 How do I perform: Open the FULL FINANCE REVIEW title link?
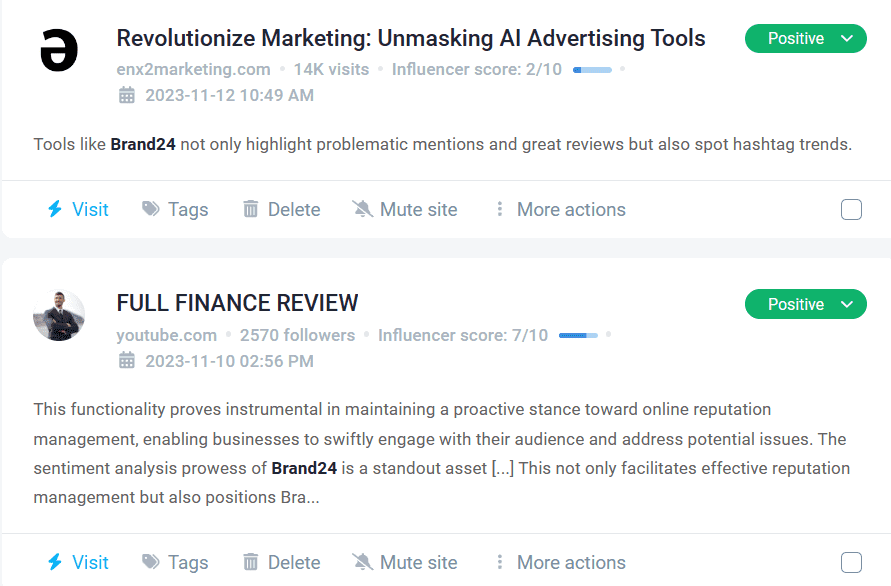coord(237,302)
